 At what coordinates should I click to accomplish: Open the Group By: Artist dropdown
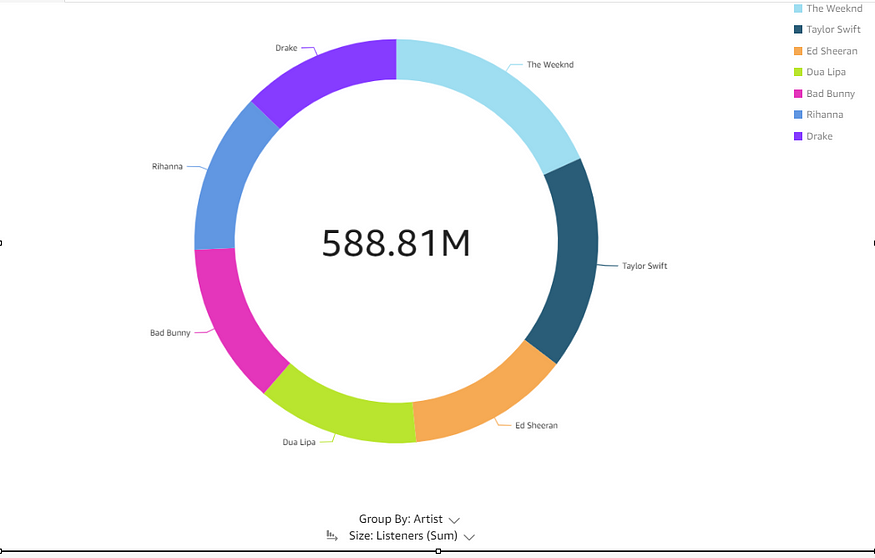(409, 519)
